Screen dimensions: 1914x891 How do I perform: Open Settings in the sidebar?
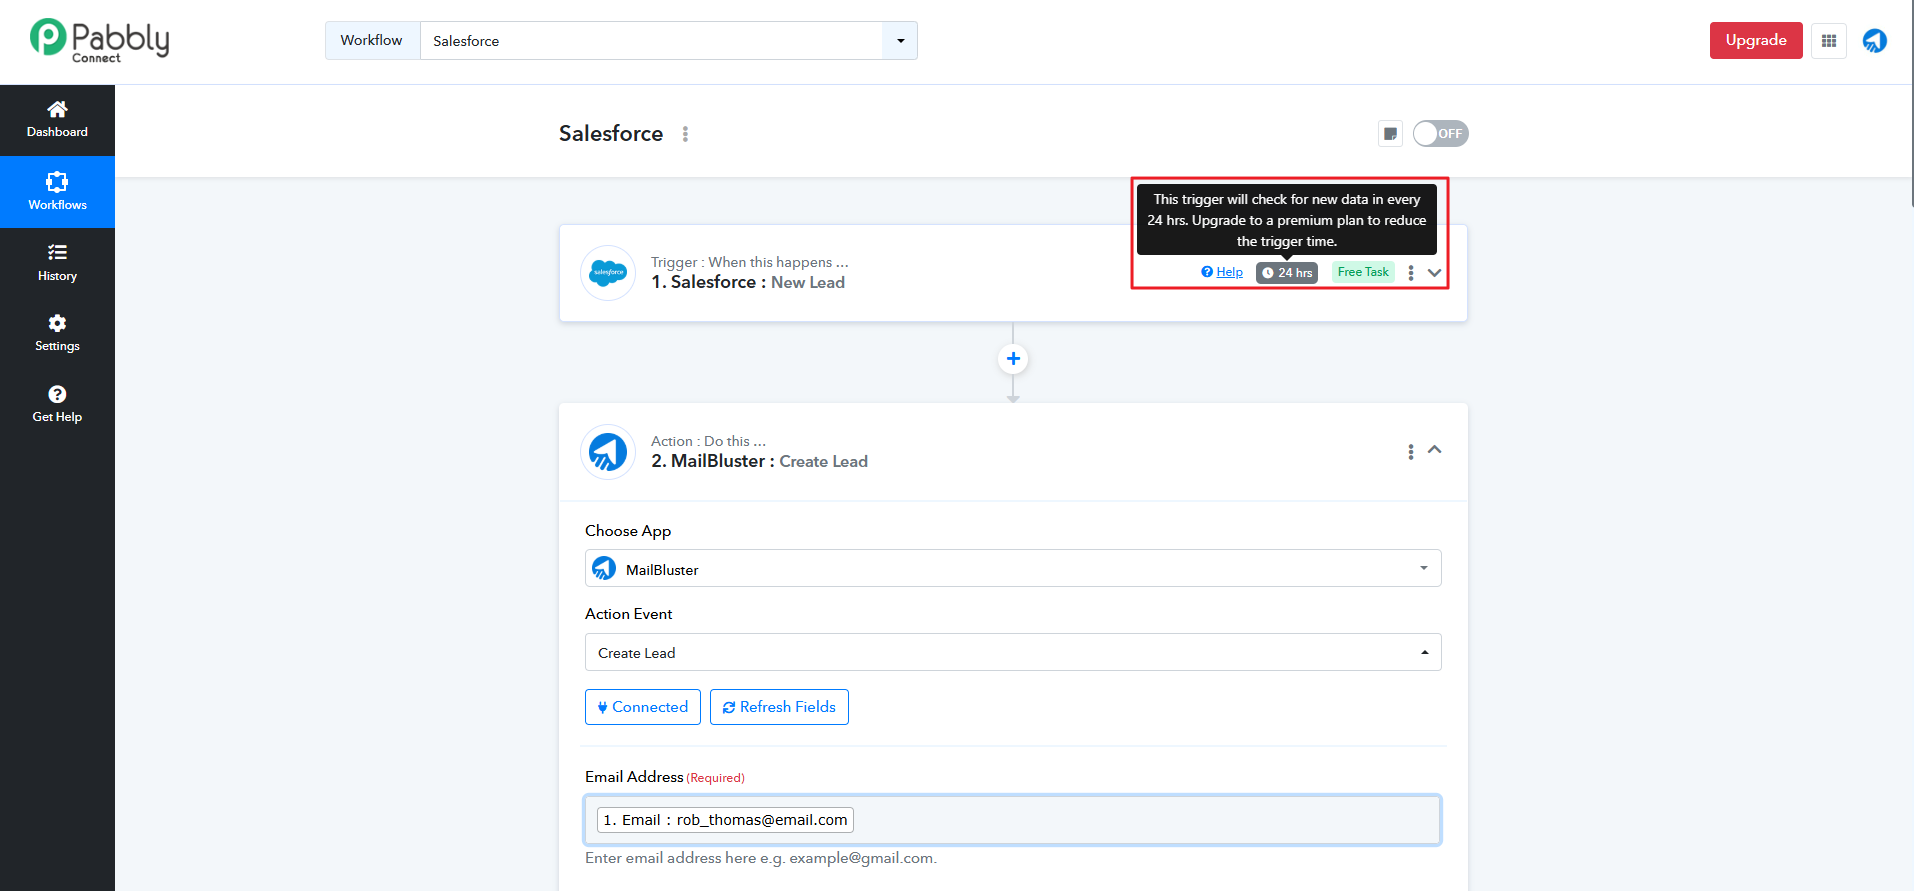pos(57,333)
